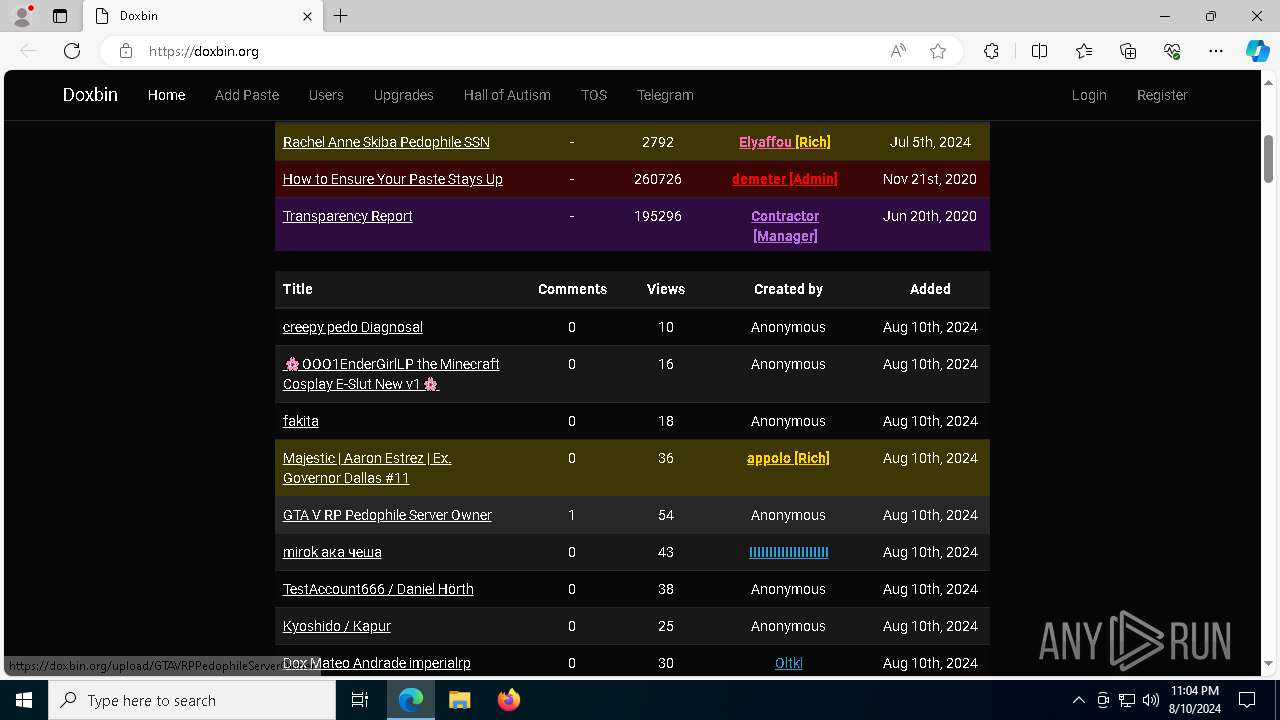Open the Oltkl user profile
The width and height of the screenshot is (1280, 720).
coord(788,663)
